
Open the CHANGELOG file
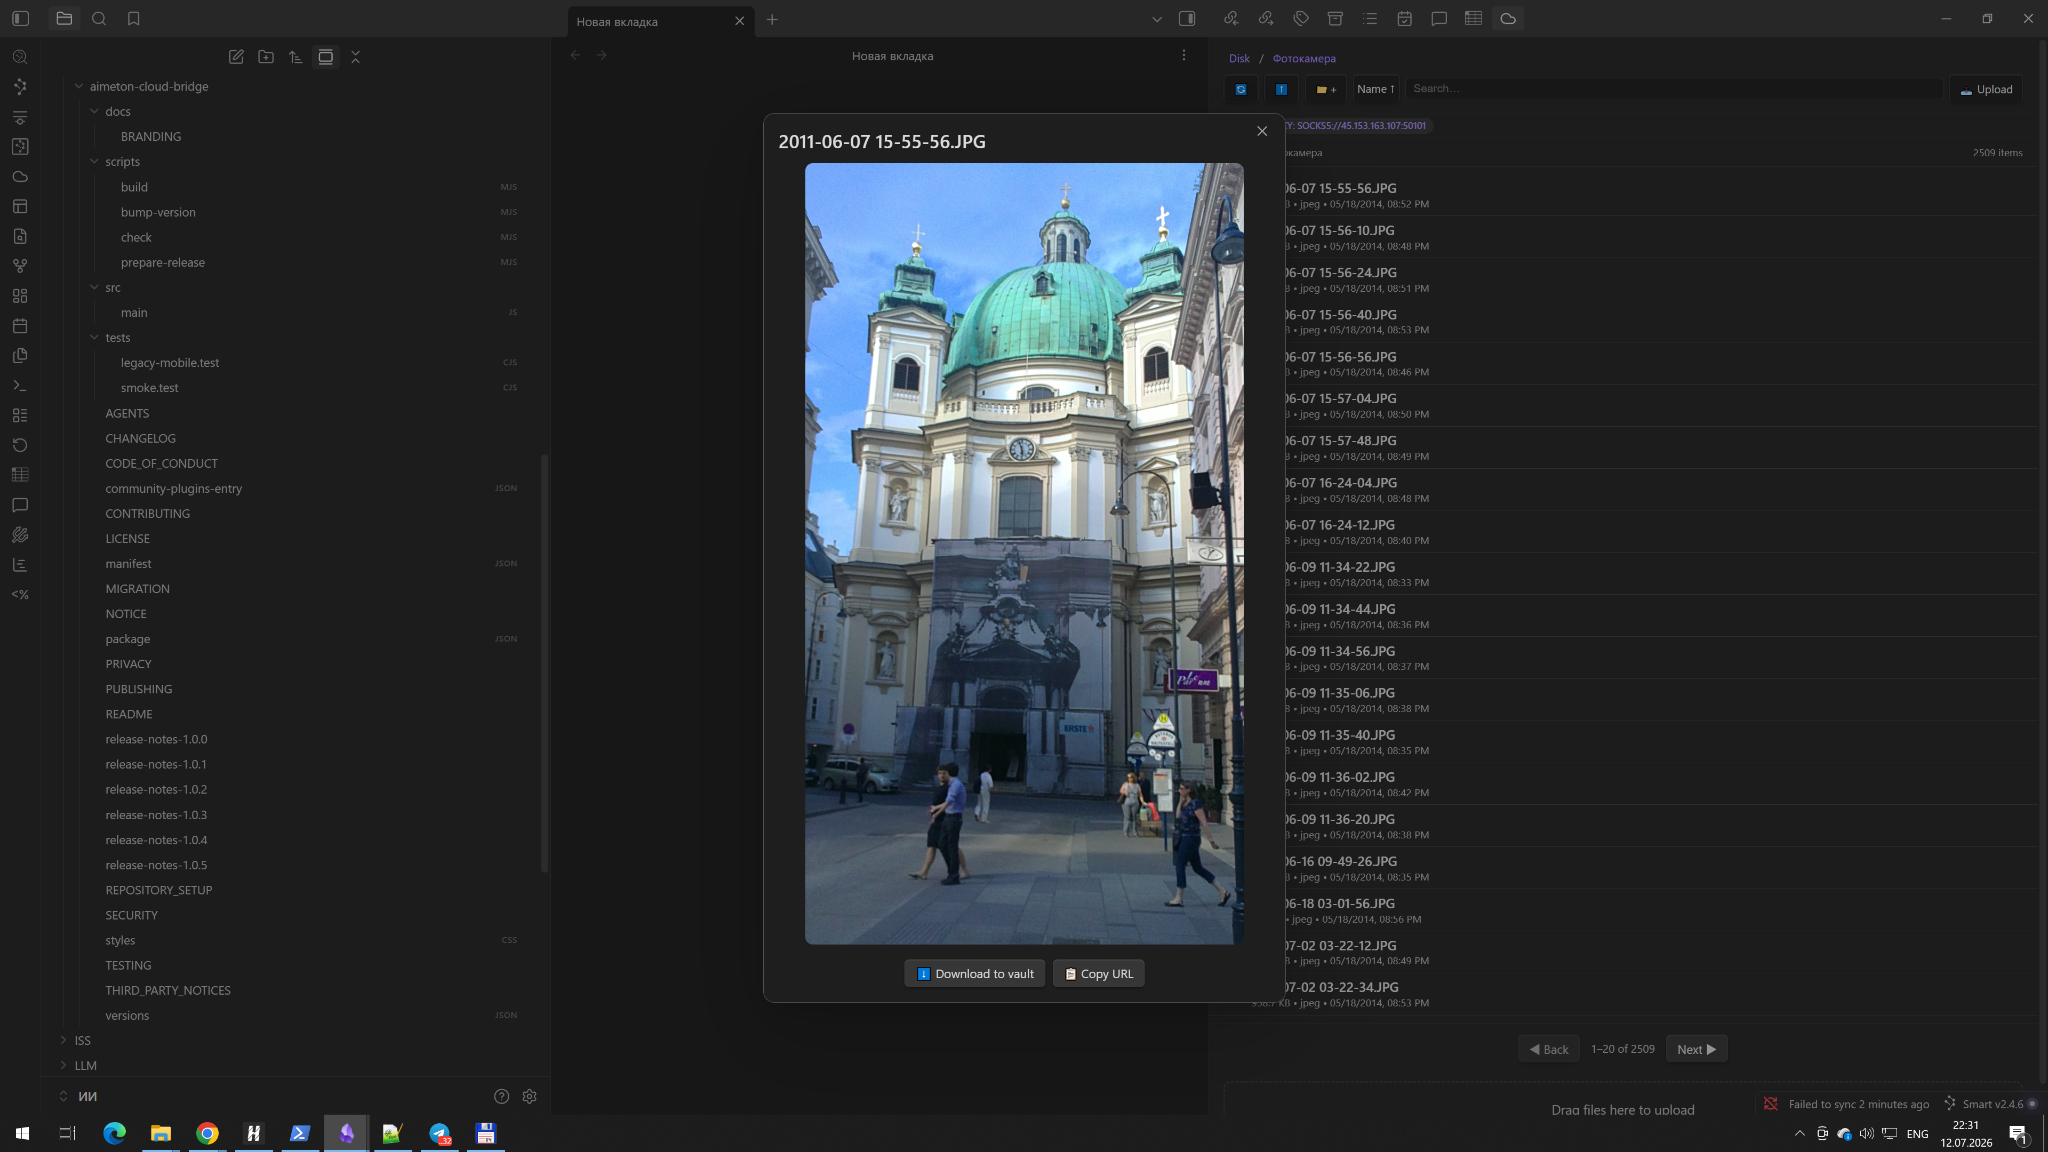140,439
